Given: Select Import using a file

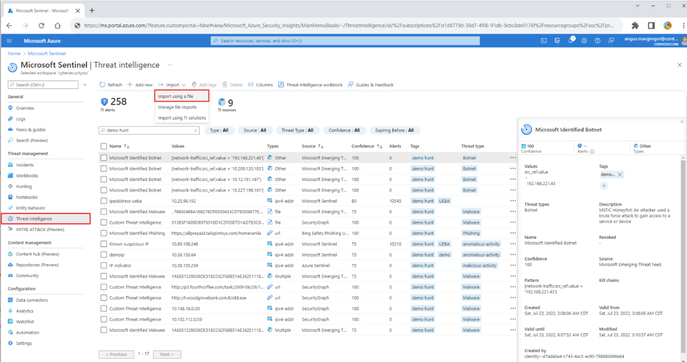Looking at the screenshot, I should click(181, 96).
